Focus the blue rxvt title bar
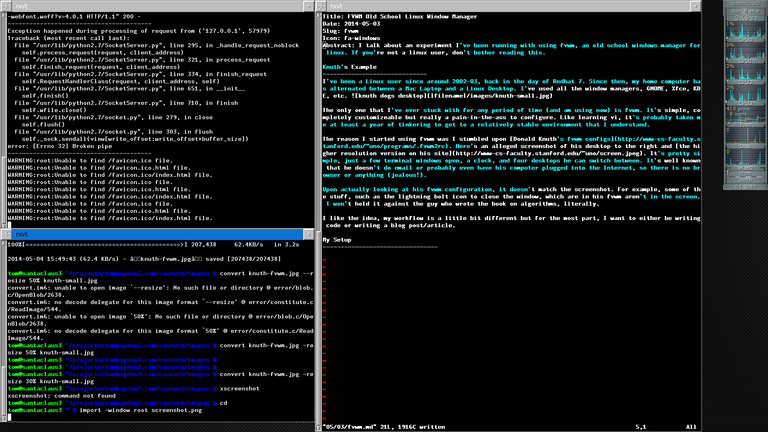Image resolution: width=768 pixels, height=432 pixels. click(157, 234)
